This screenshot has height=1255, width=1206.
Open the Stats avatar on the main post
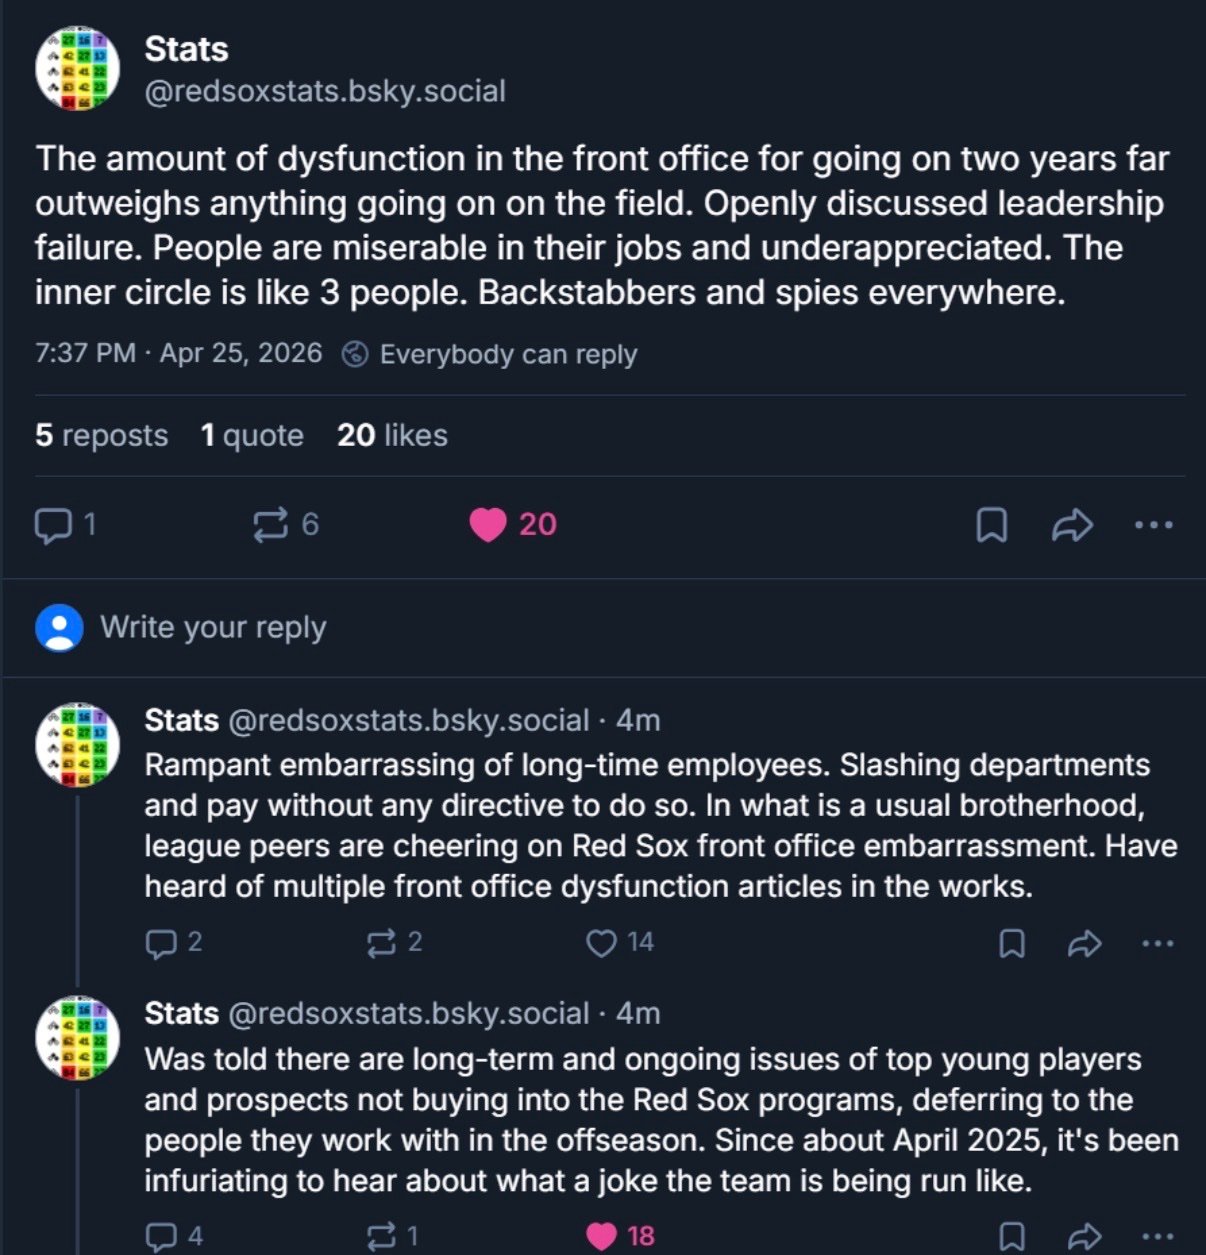click(78, 69)
